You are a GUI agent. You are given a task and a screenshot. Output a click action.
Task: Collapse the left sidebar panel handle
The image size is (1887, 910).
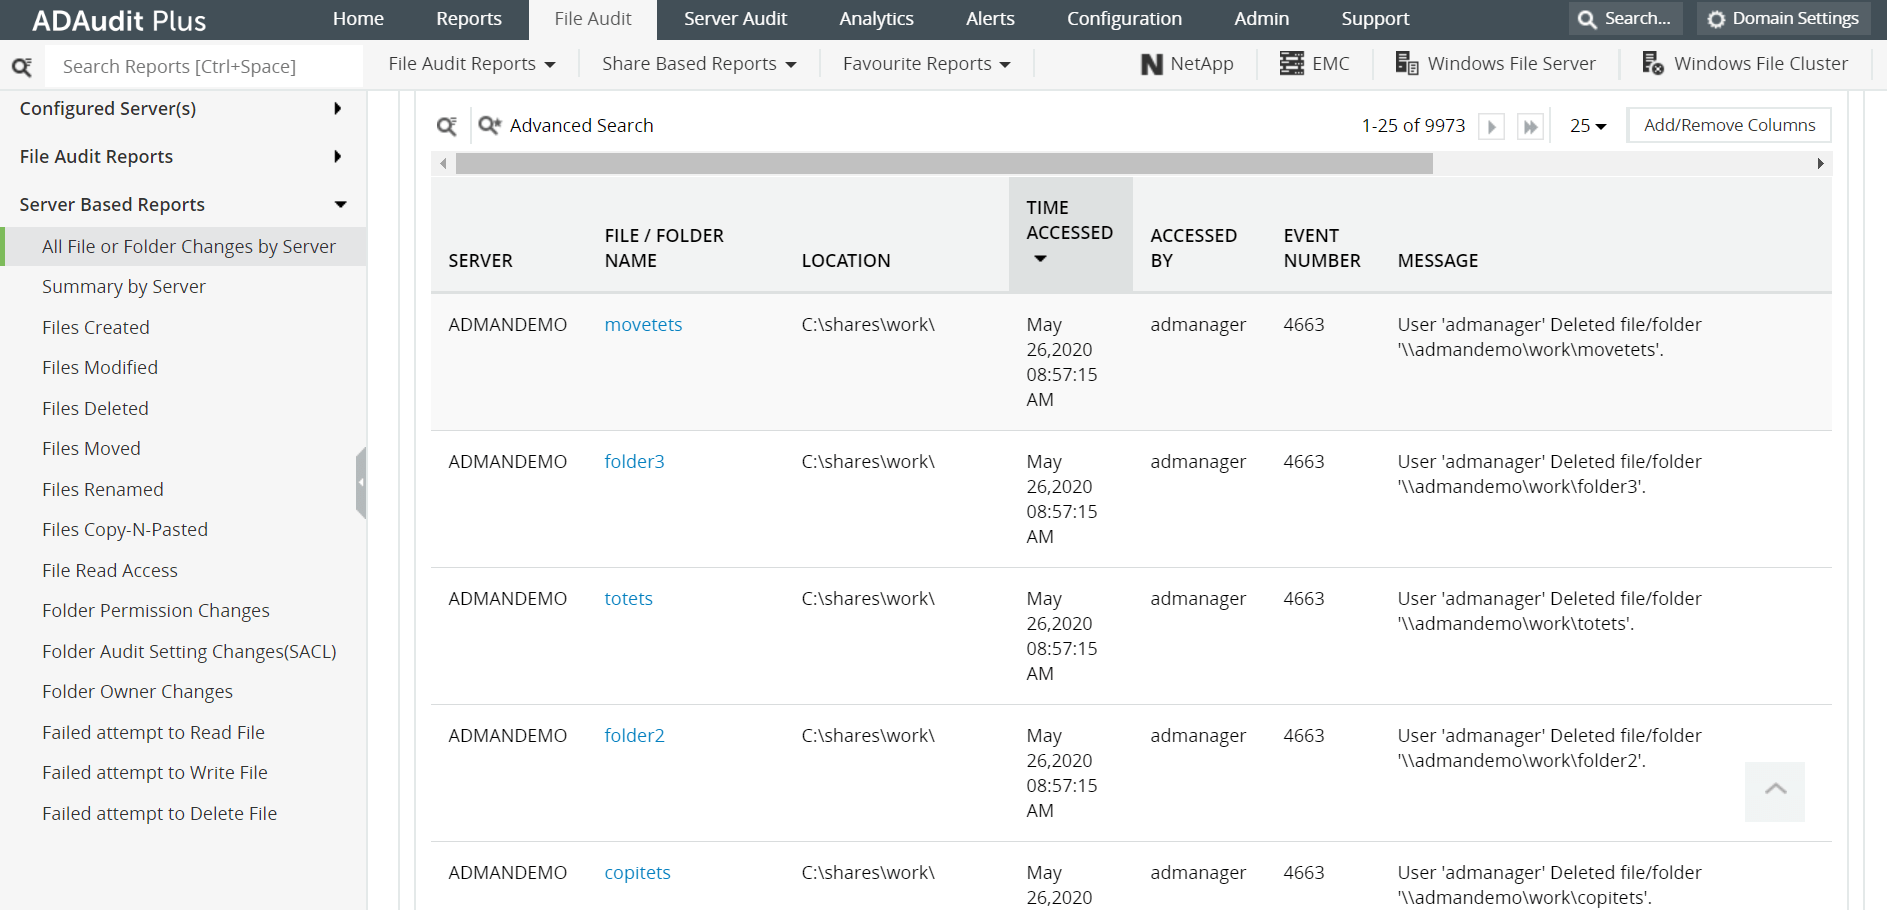pos(361,483)
